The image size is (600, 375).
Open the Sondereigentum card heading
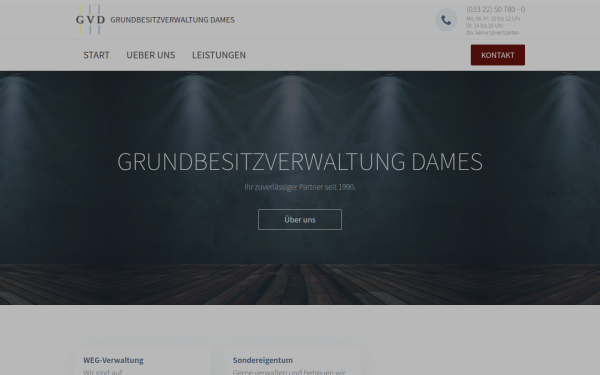263,360
